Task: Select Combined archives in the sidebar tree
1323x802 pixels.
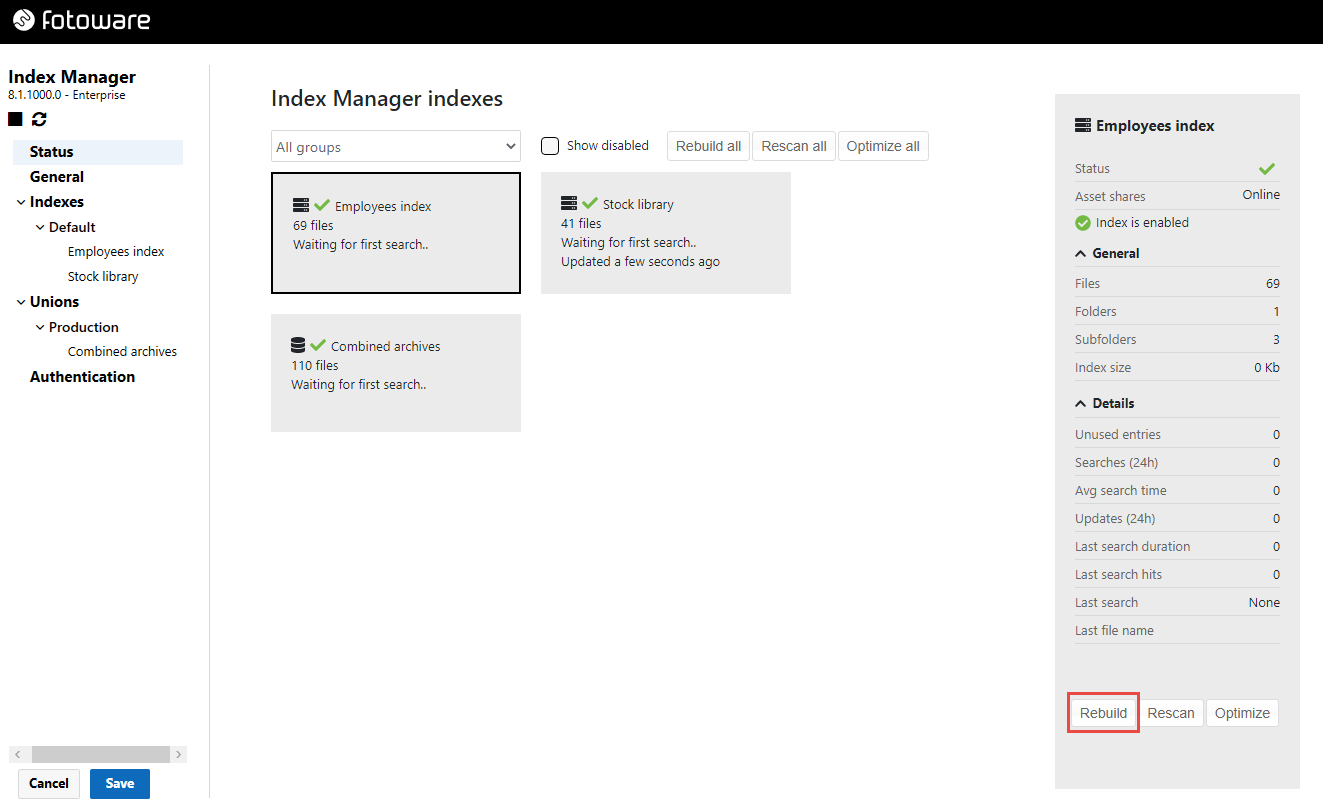Action: [x=122, y=352]
